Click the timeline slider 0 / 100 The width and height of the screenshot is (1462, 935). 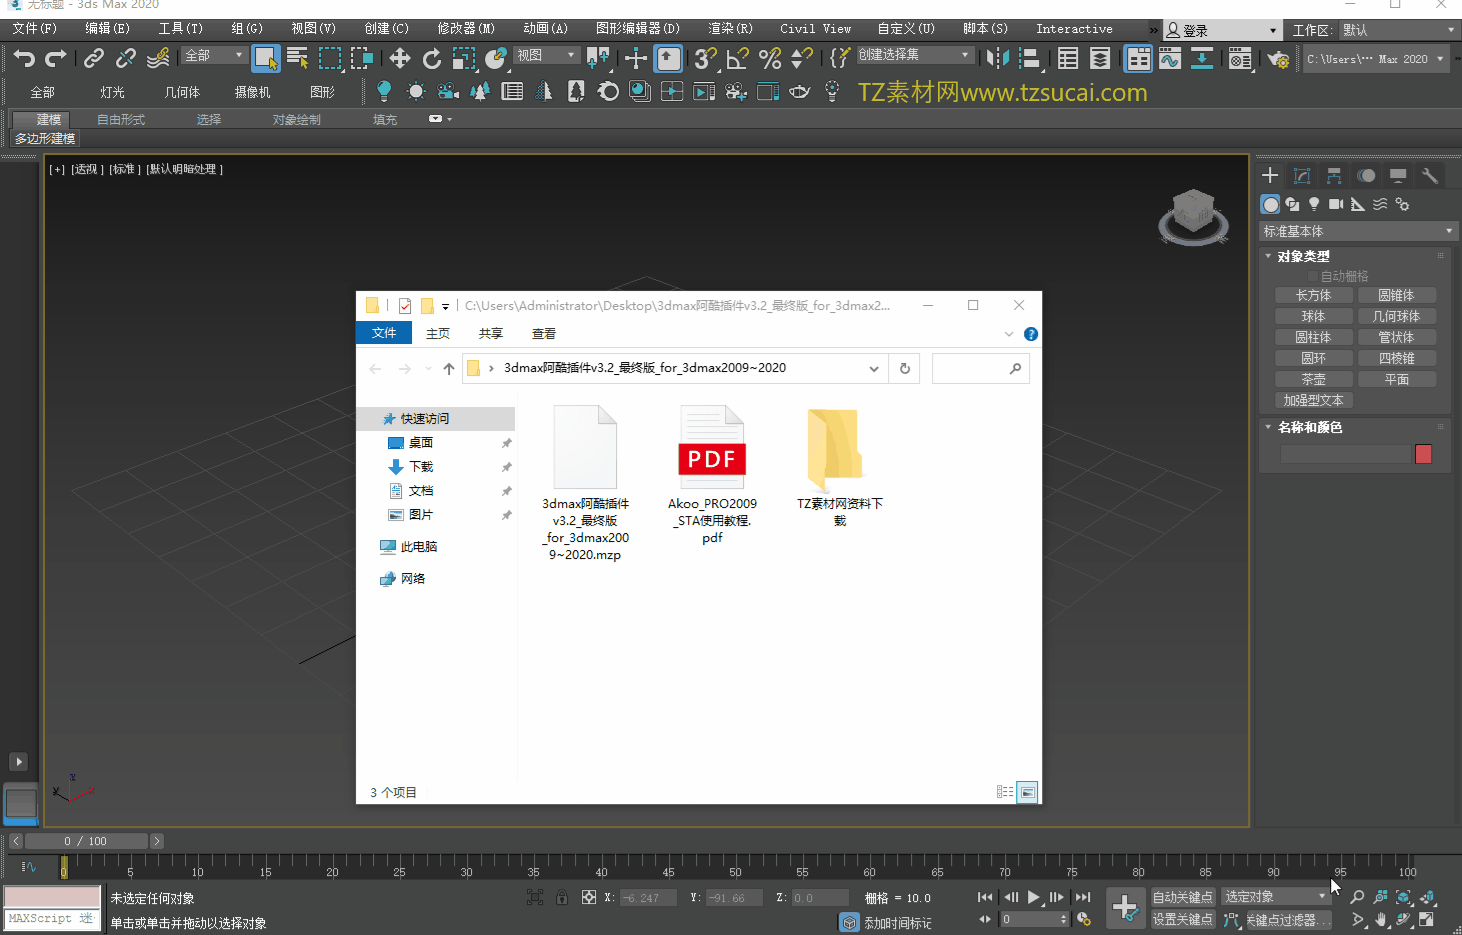[86, 841]
